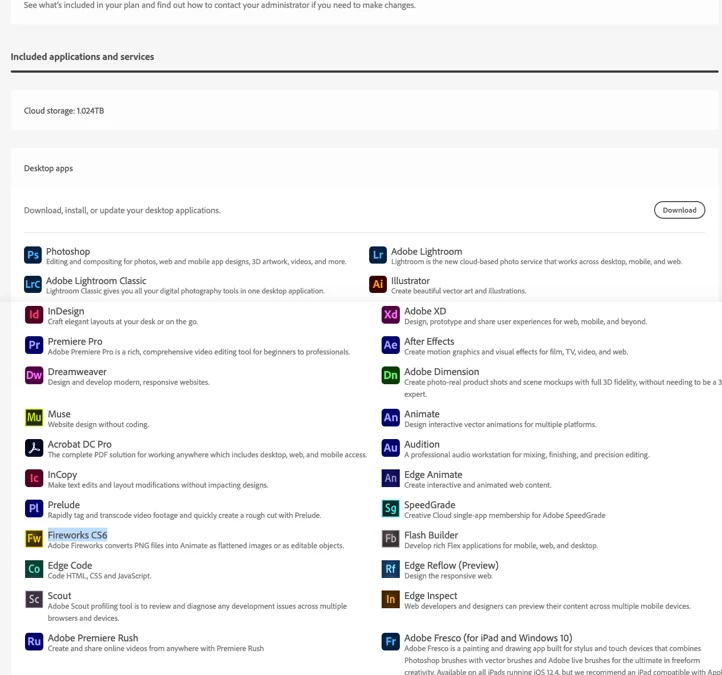
Task: Click the Photoshop app name
Action: click(x=68, y=251)
